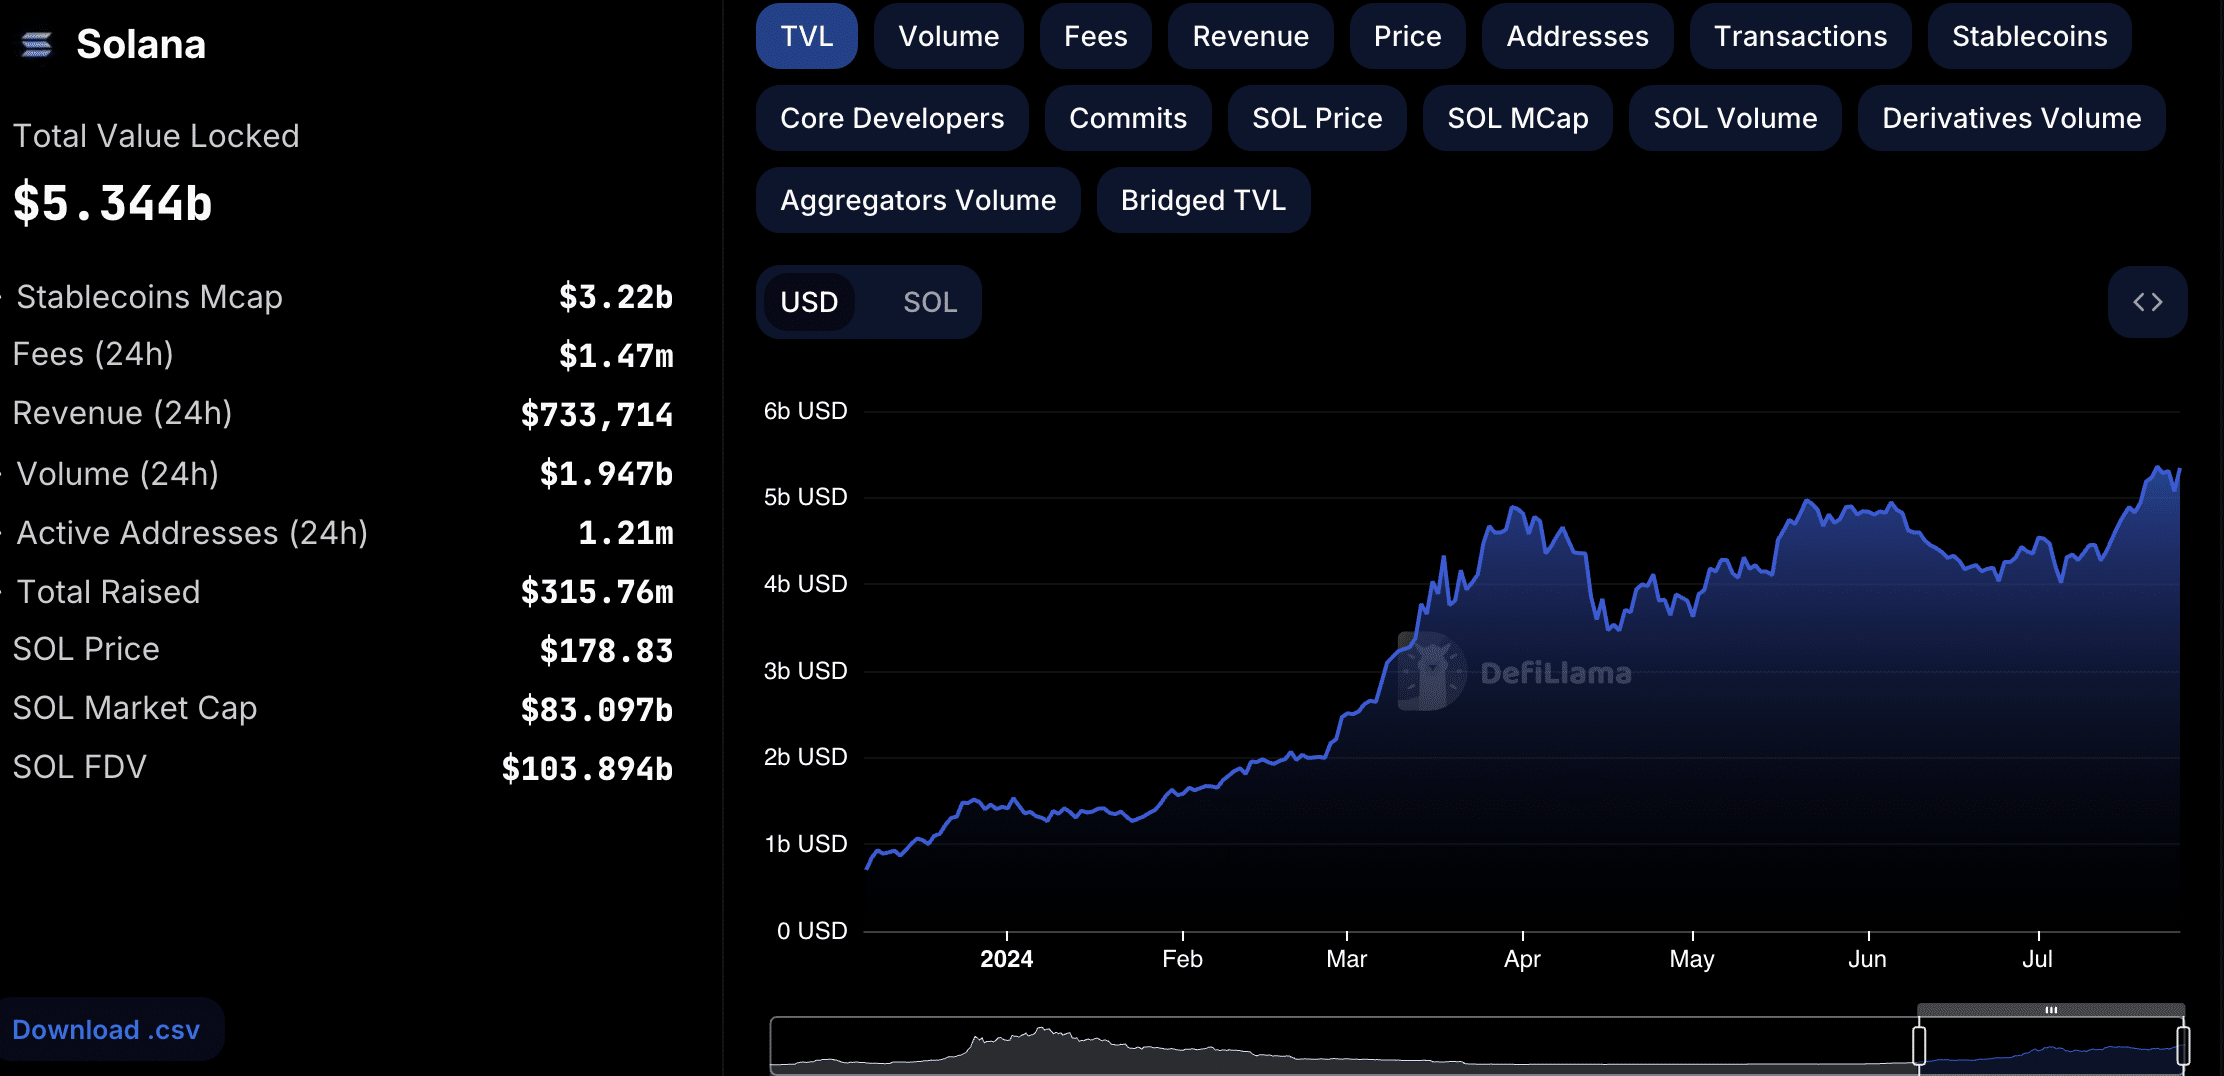The height and width of the screenshot is (1076, 2224).
Task: Click the 6b USD axis label
Action: click(x=805, y=411)
